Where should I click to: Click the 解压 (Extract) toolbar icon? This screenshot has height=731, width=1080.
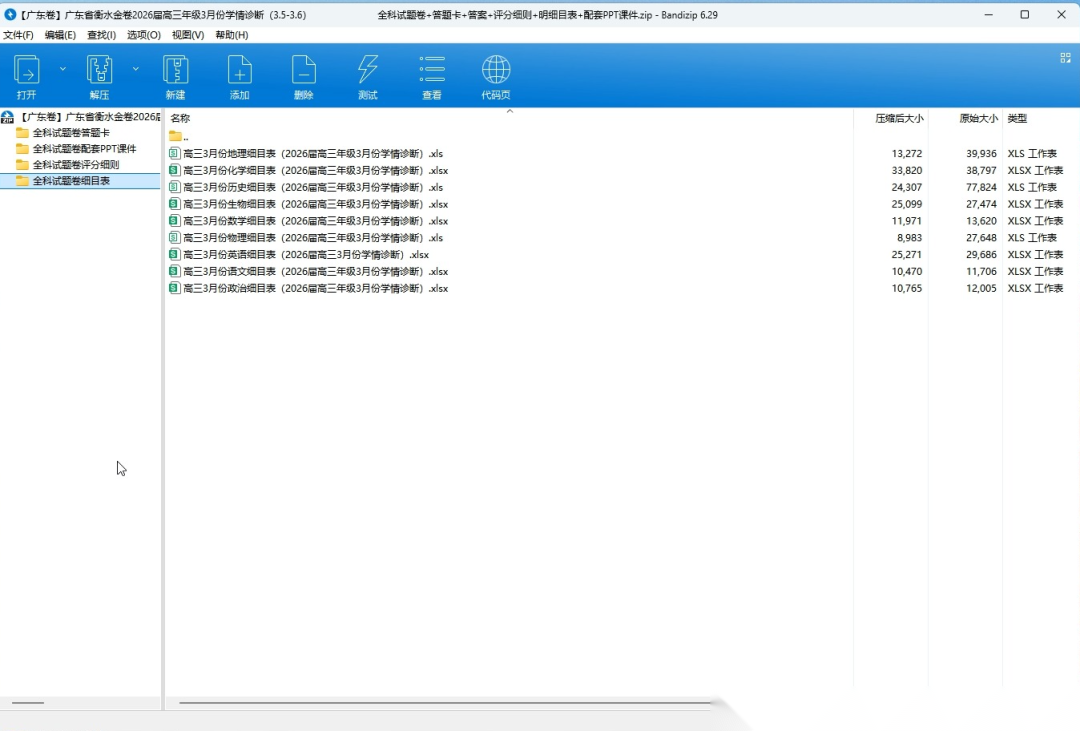tap(99, 71)
